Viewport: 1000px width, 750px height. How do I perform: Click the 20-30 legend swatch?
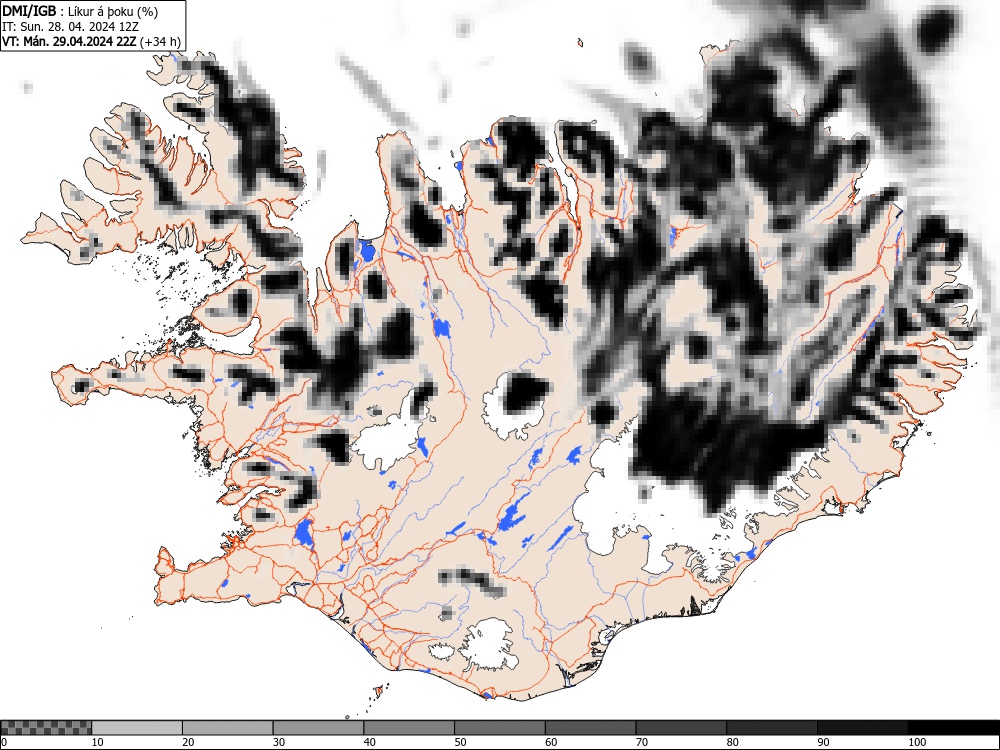point(228,728)
